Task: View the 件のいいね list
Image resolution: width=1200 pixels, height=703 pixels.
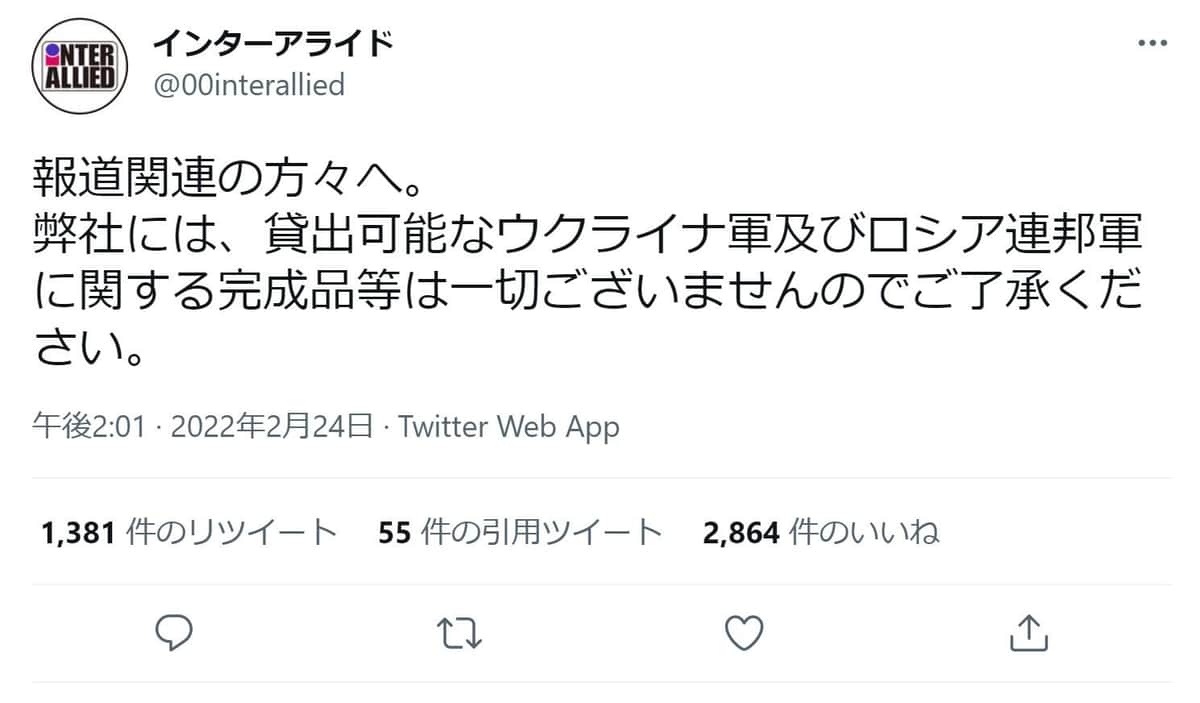Action: [x=864, y=532]
